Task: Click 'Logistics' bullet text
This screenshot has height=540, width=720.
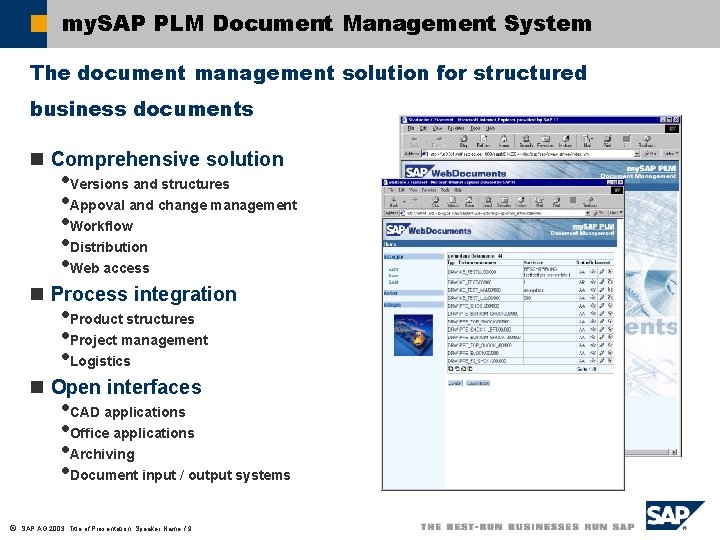Action: click(100, 361)
